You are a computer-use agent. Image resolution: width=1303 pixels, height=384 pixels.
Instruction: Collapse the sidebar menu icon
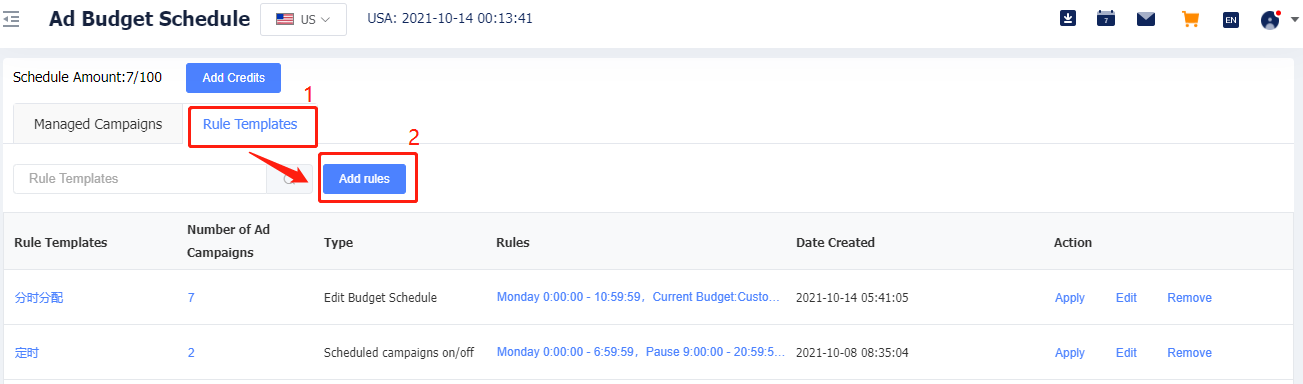click(x=12, y=19)
